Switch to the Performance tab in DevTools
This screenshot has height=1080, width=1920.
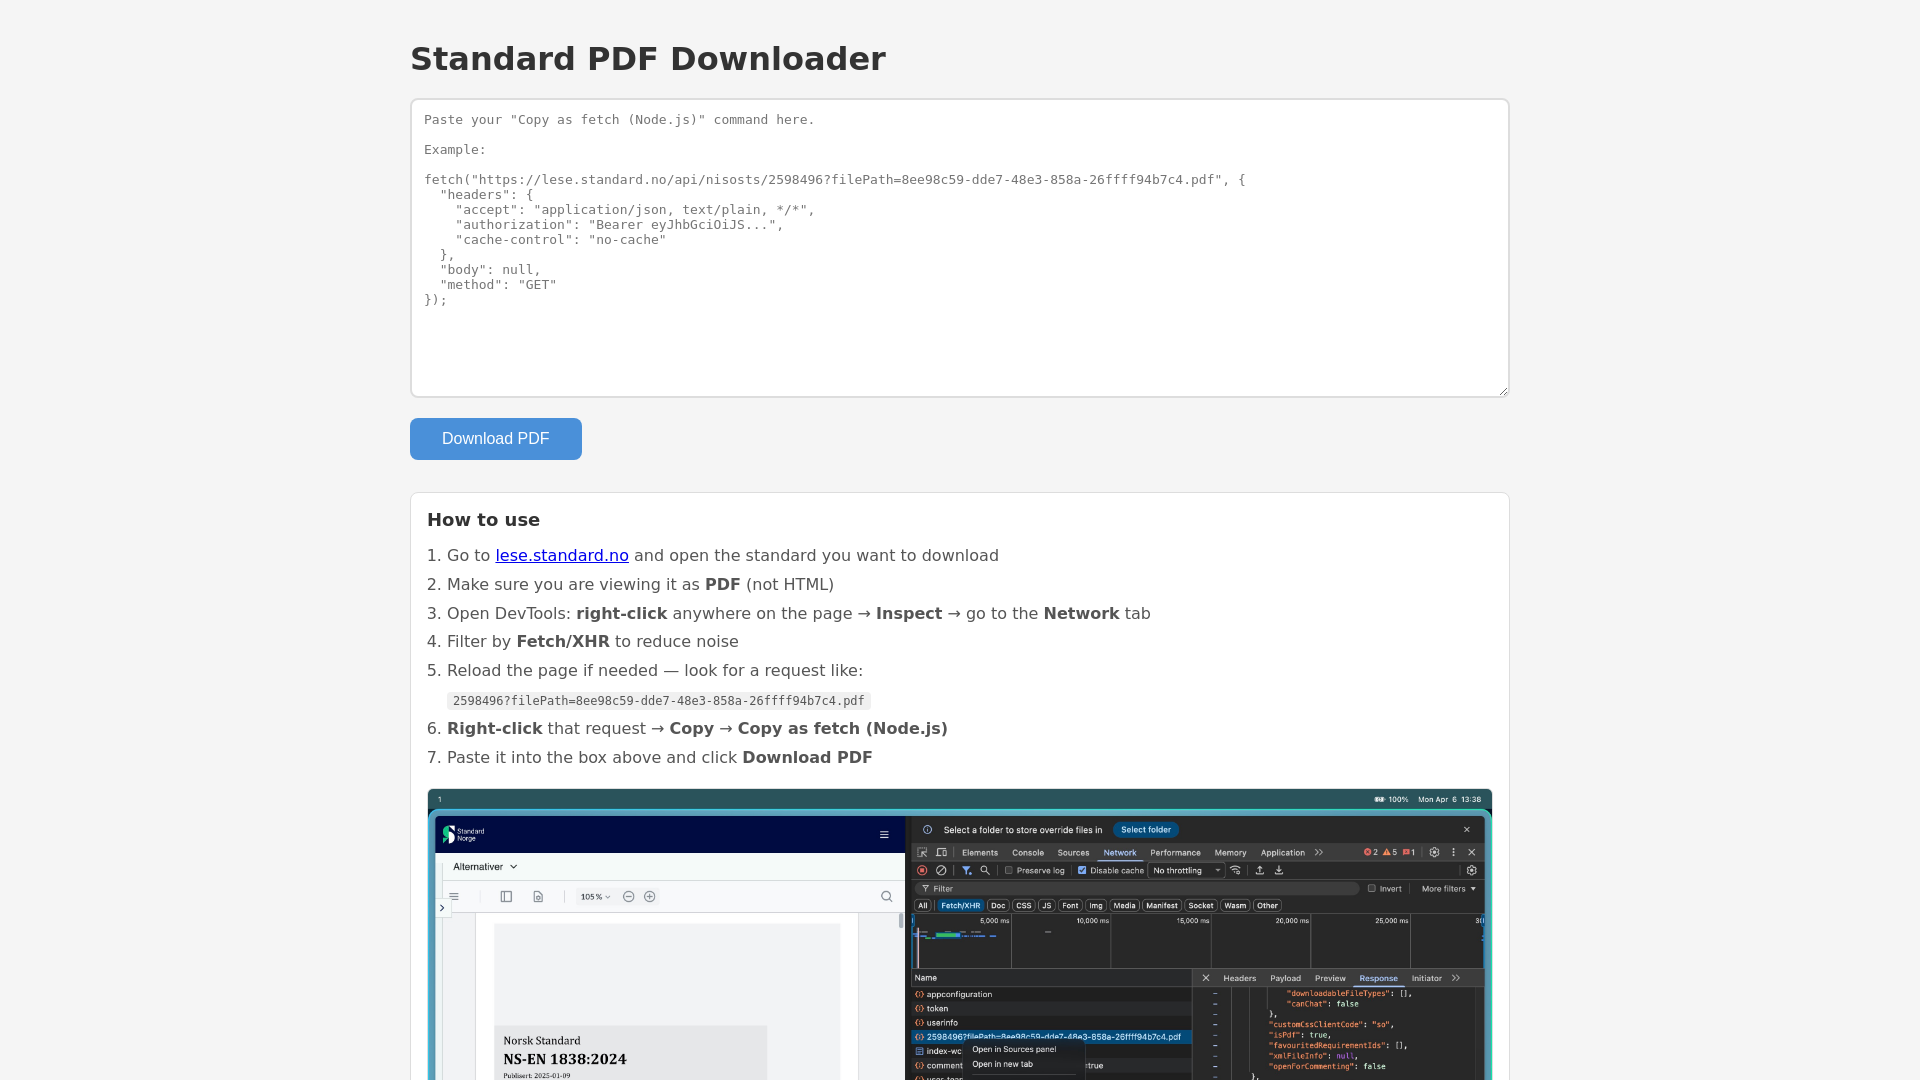pos(1175,853)
